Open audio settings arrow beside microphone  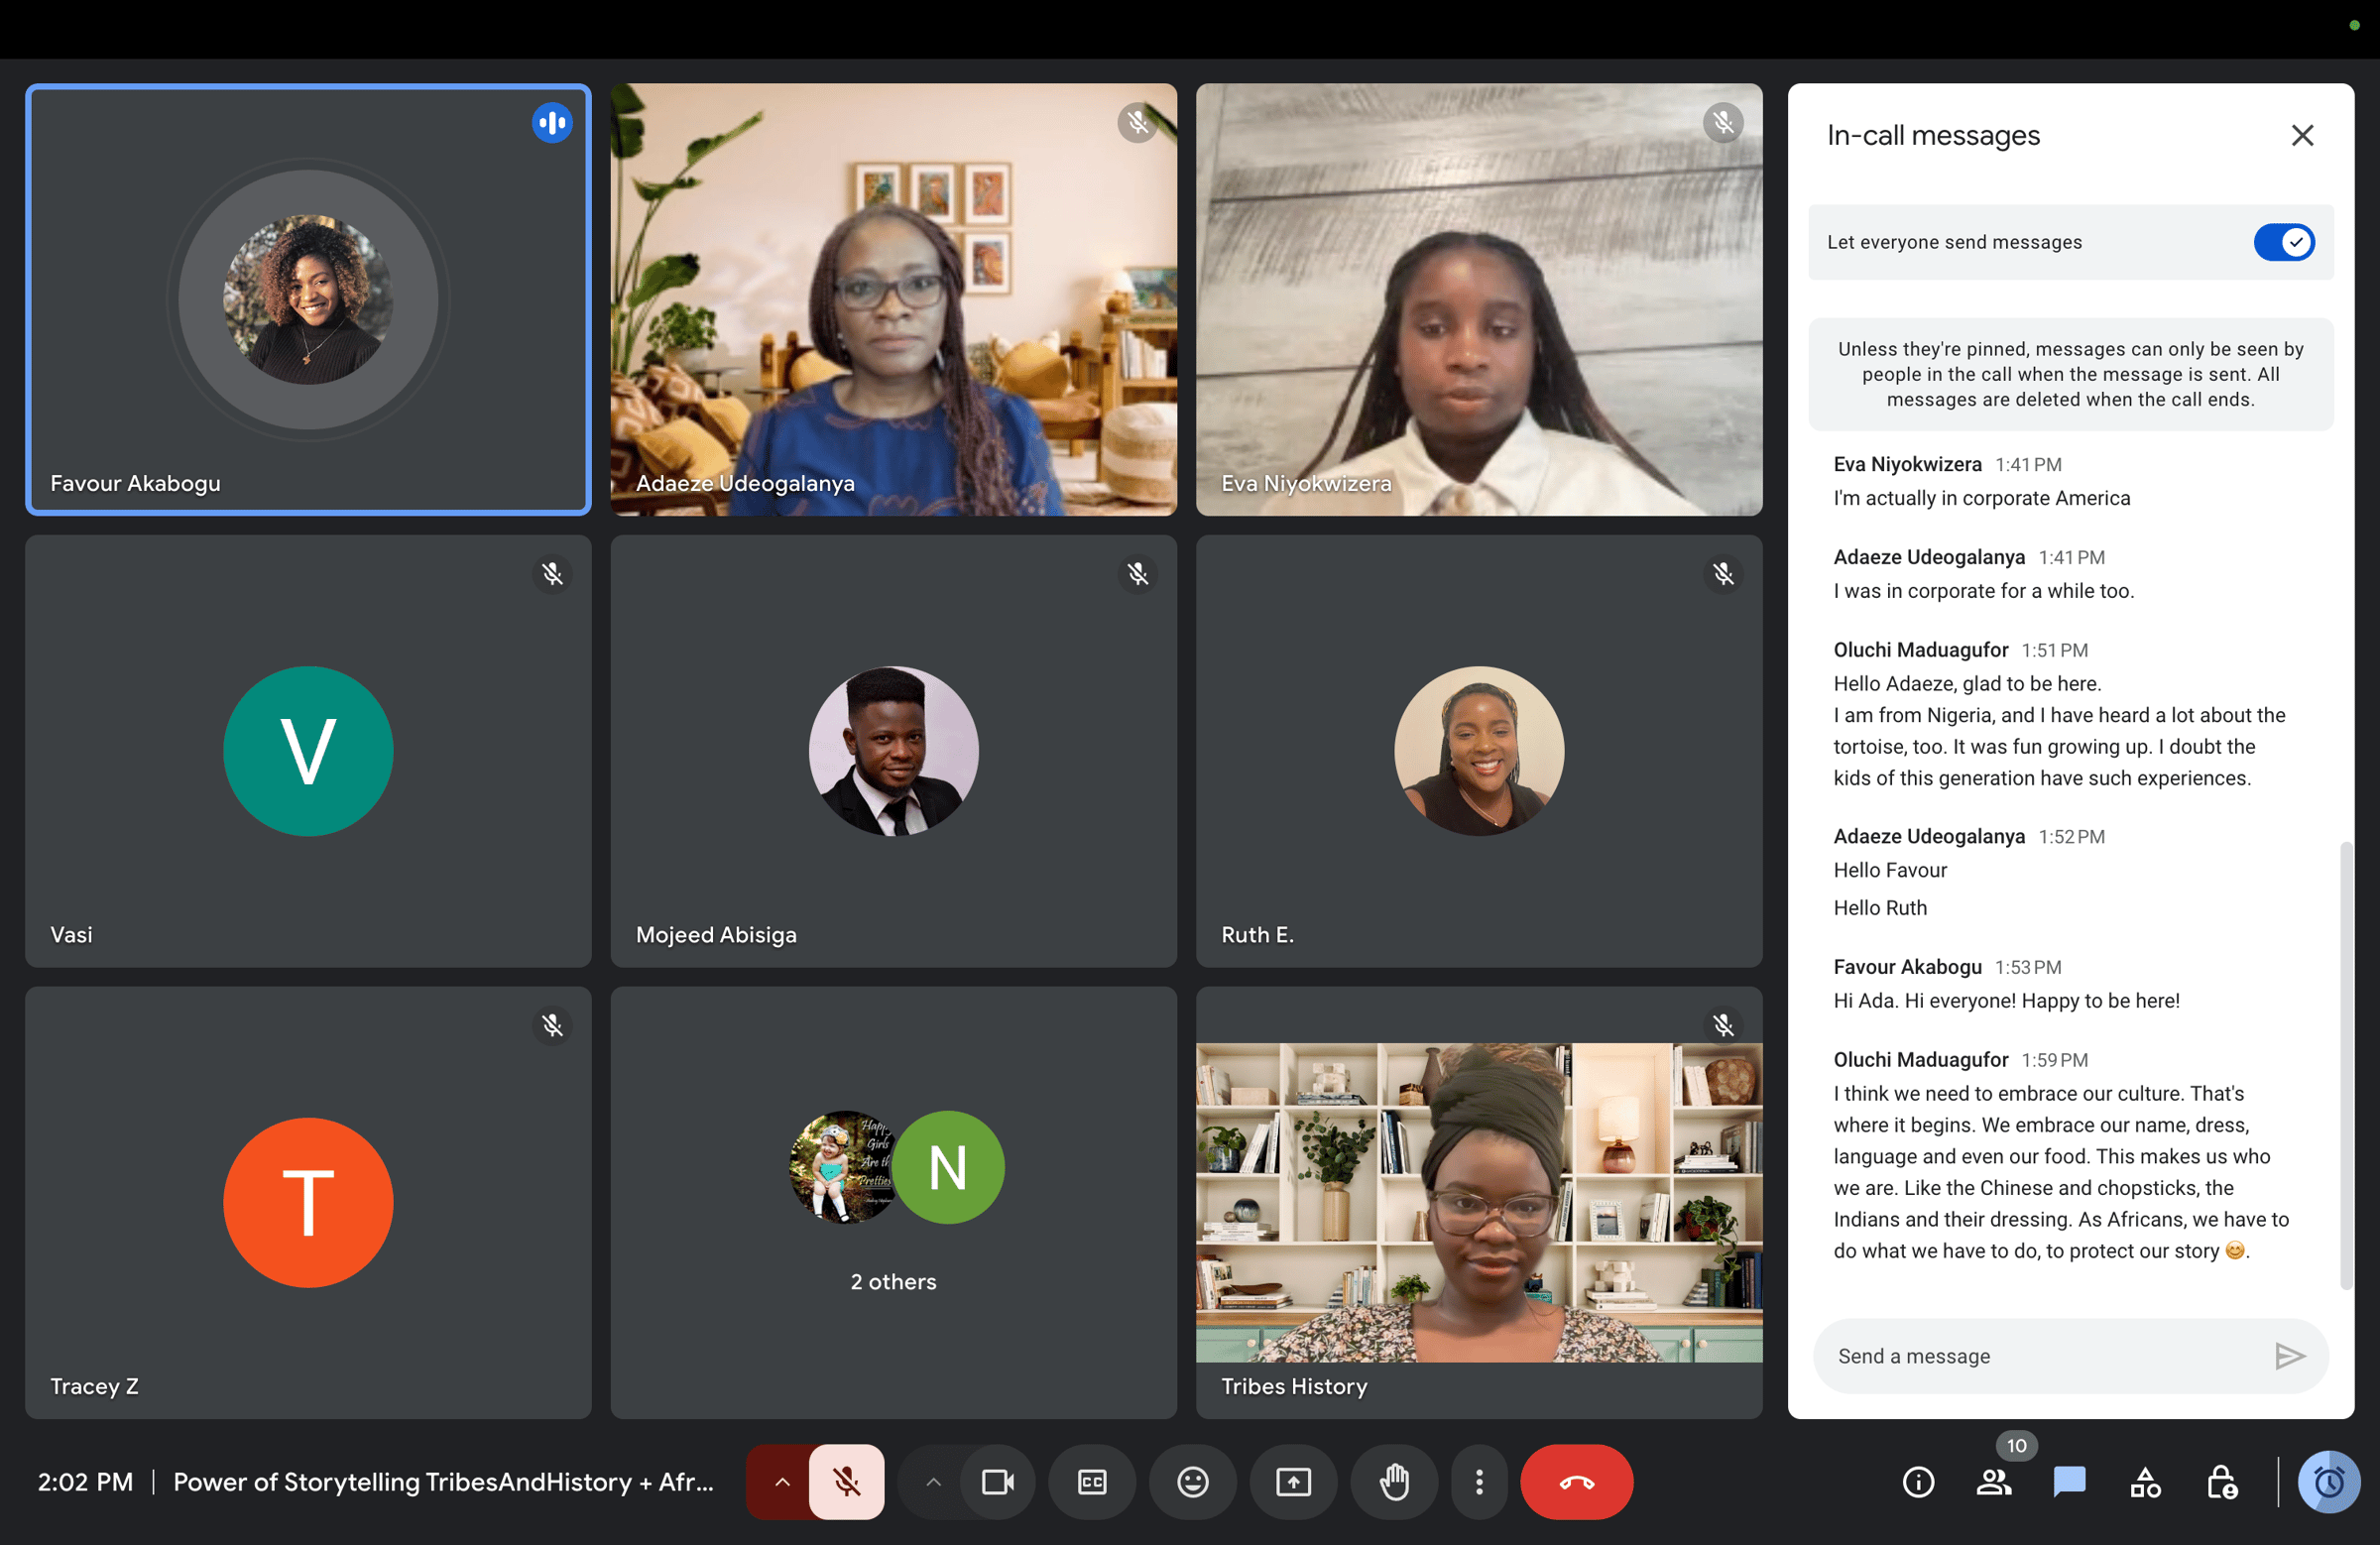pos(782,1481)
